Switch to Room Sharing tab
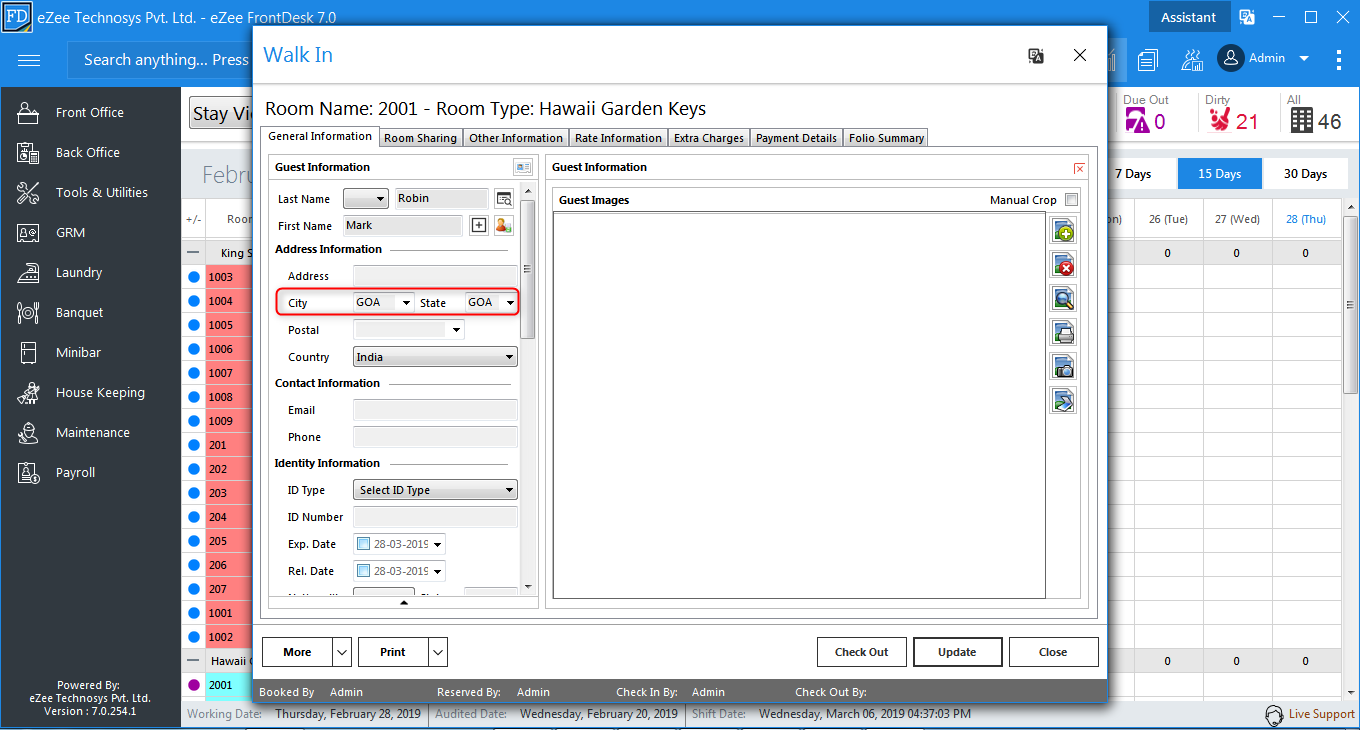The width and height of the screenshot is (1360, 730). point(420,138)
